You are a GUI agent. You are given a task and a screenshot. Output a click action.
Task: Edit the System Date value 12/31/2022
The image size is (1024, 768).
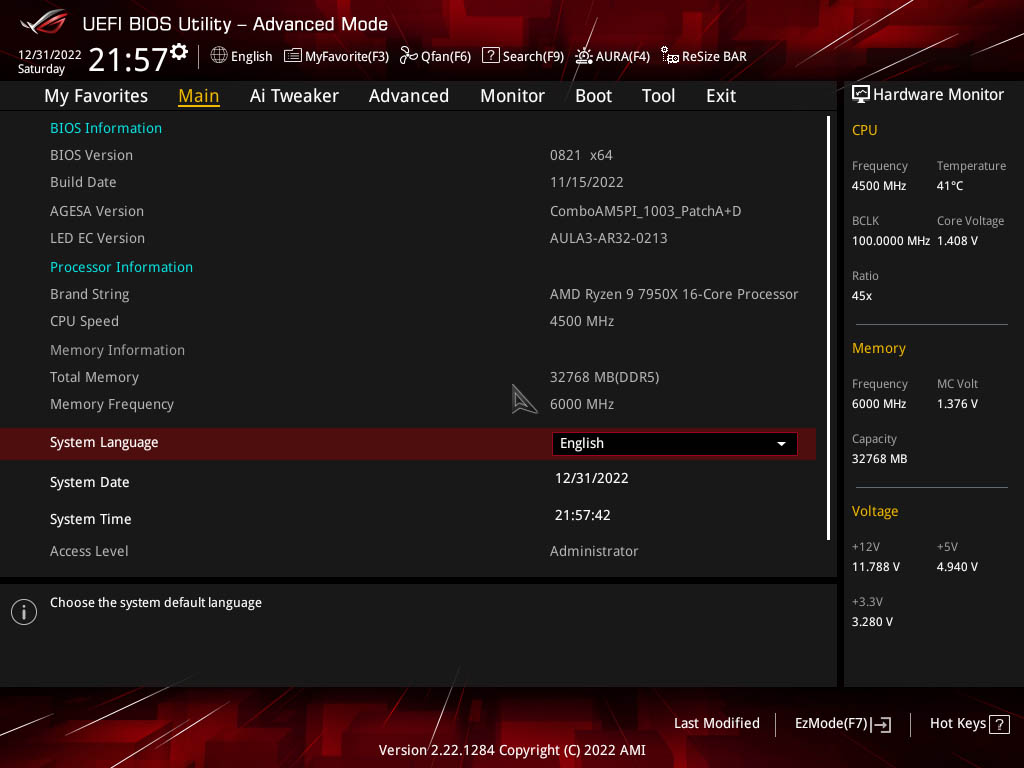[x=592, y=478]
